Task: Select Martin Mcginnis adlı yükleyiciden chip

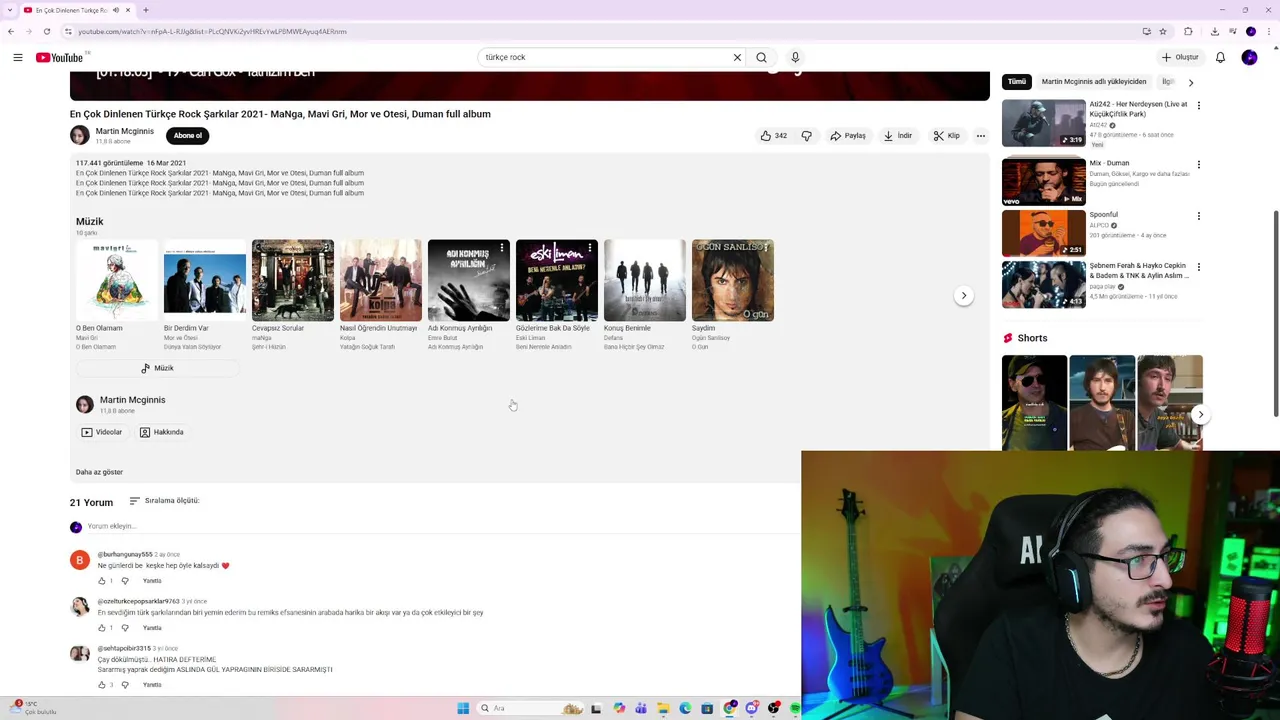Action: click(x=1094, y=82)
